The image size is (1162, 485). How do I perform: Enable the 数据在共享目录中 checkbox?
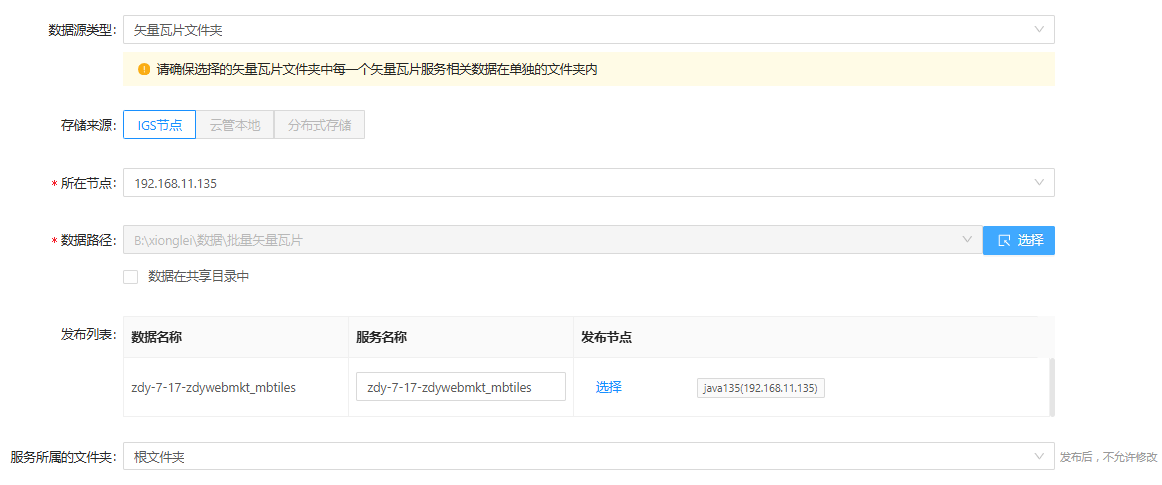coord(131,277)
